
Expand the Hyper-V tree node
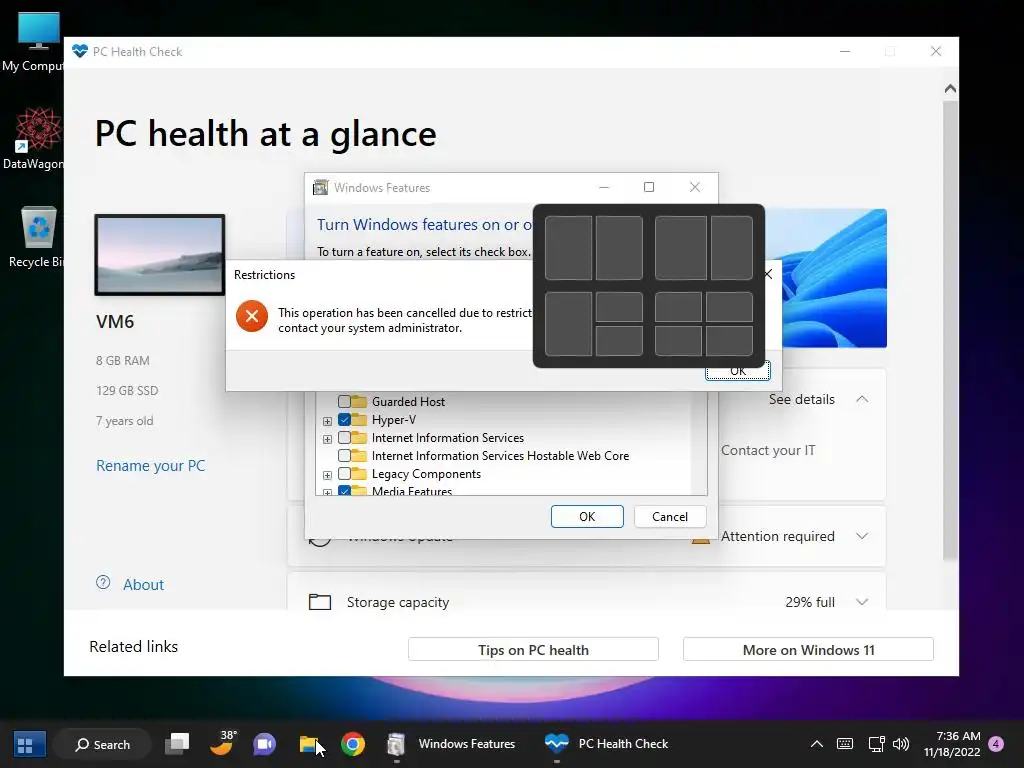point(327,421)
